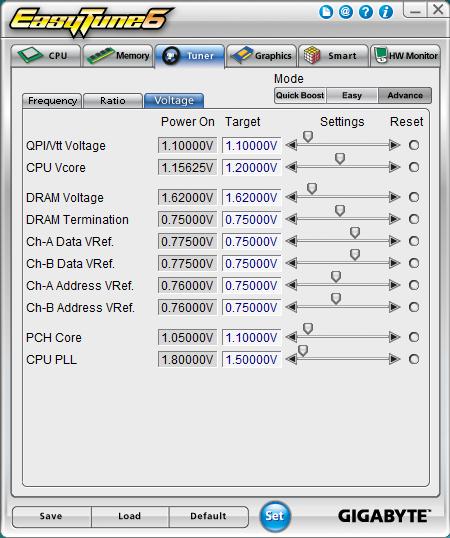450x538 pixels.
Task: Click the @ email icon
Action: coord(346,12)
